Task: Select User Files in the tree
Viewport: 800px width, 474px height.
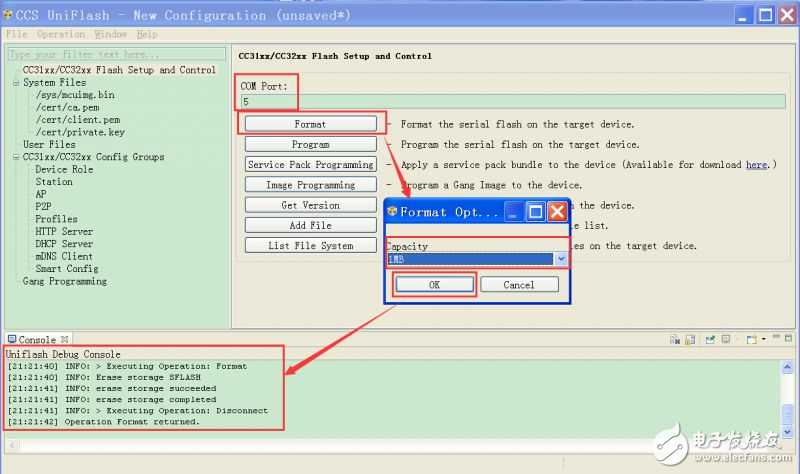Action: pyautogui.click(x=49, y=144)
